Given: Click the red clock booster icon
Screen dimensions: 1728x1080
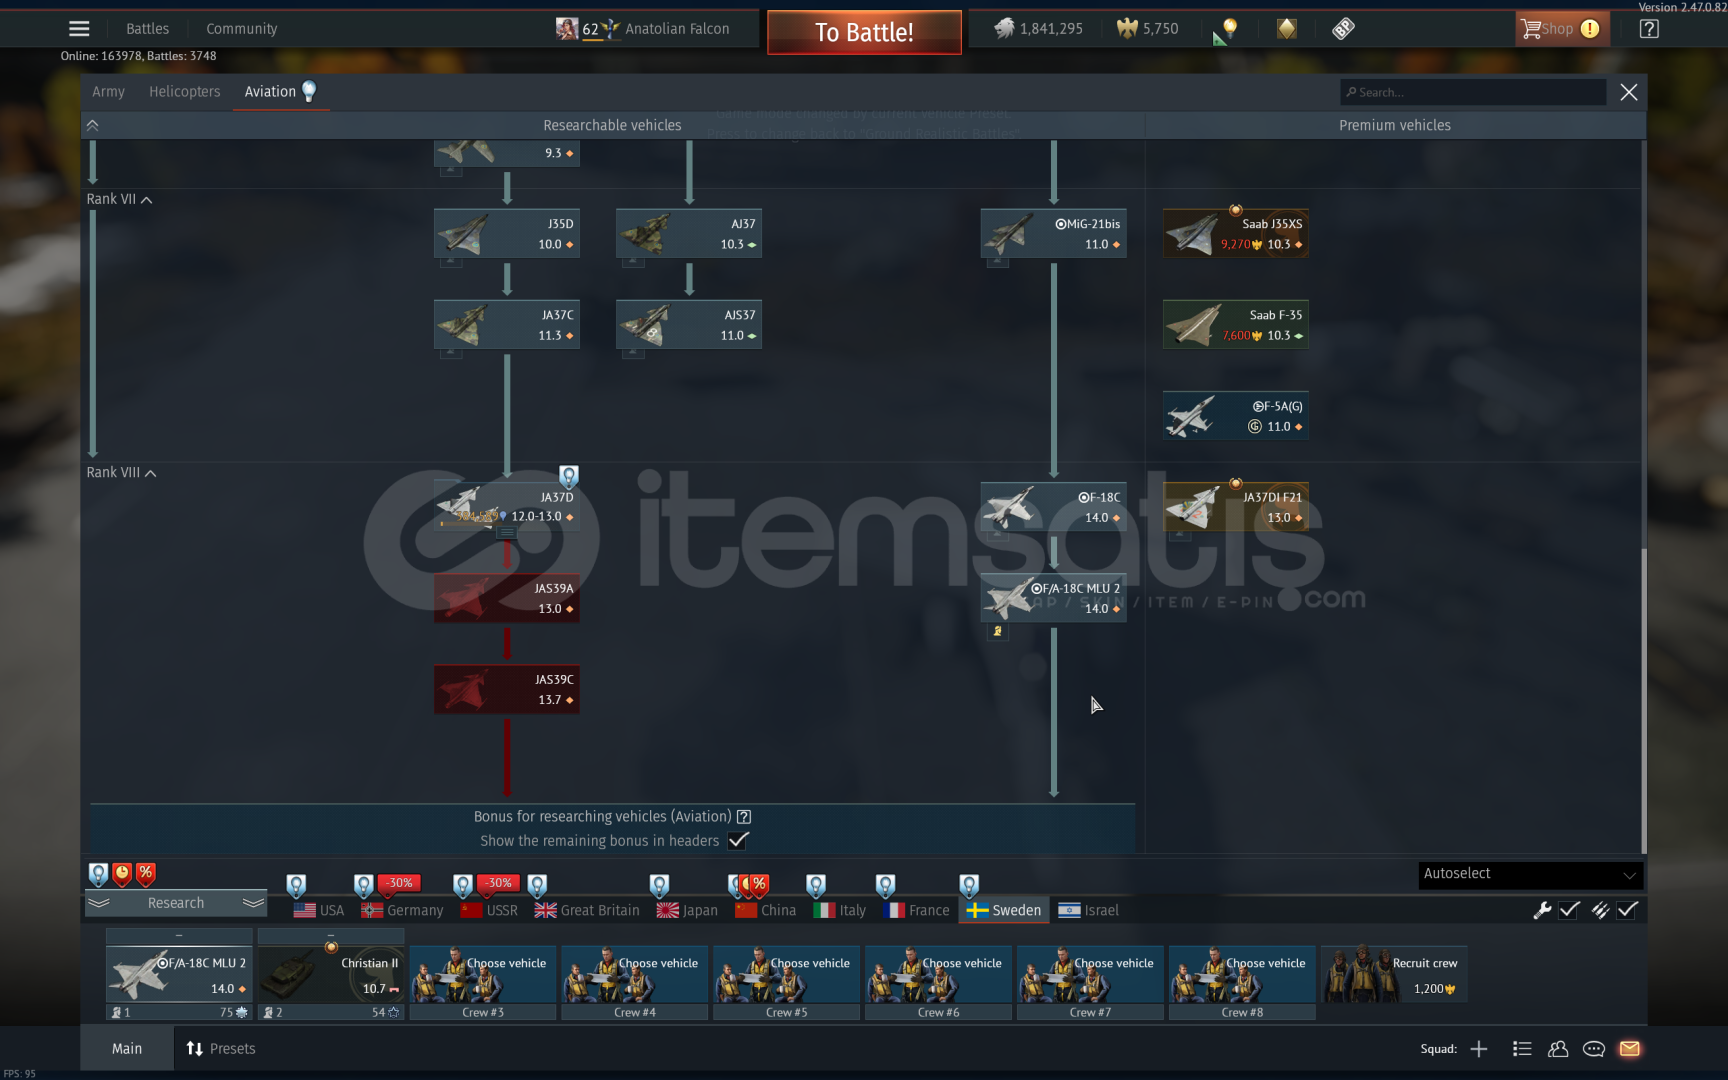Looking at the screenshot, I should tap(122, 874).
